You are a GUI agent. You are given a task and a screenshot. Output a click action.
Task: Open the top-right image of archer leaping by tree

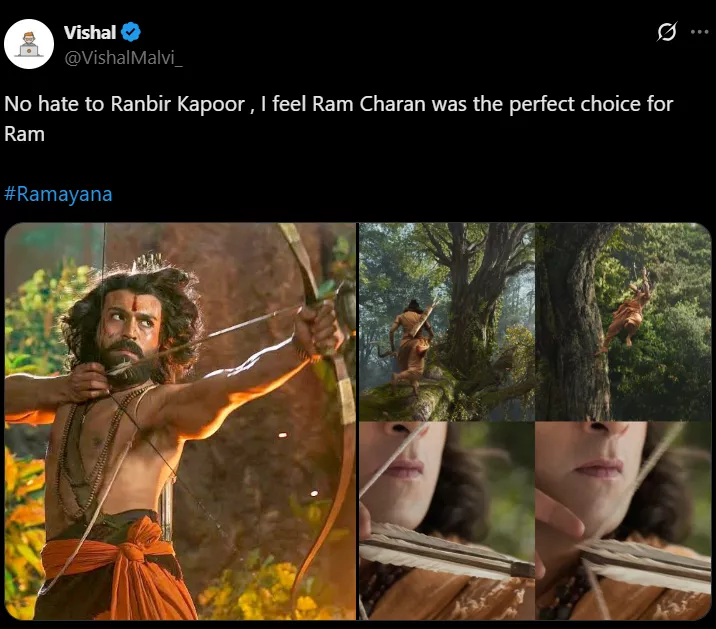click(x=623, y=320)
